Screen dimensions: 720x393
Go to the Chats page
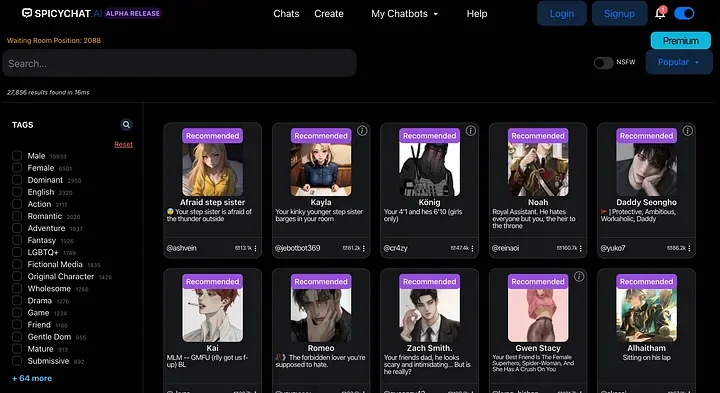[x=286, y=14]
